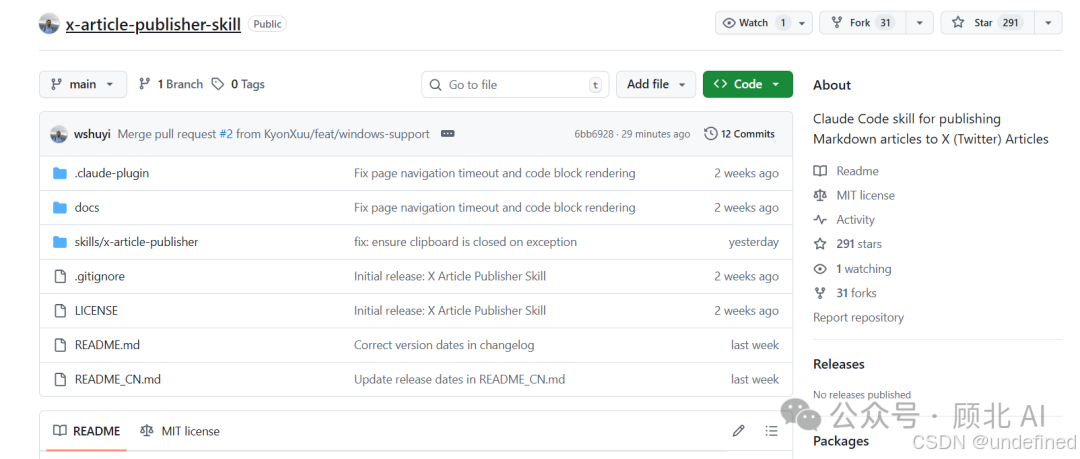This screenshot has height=459, width=1080.
Task: Click the Report repository link
Action: point(858,318)
